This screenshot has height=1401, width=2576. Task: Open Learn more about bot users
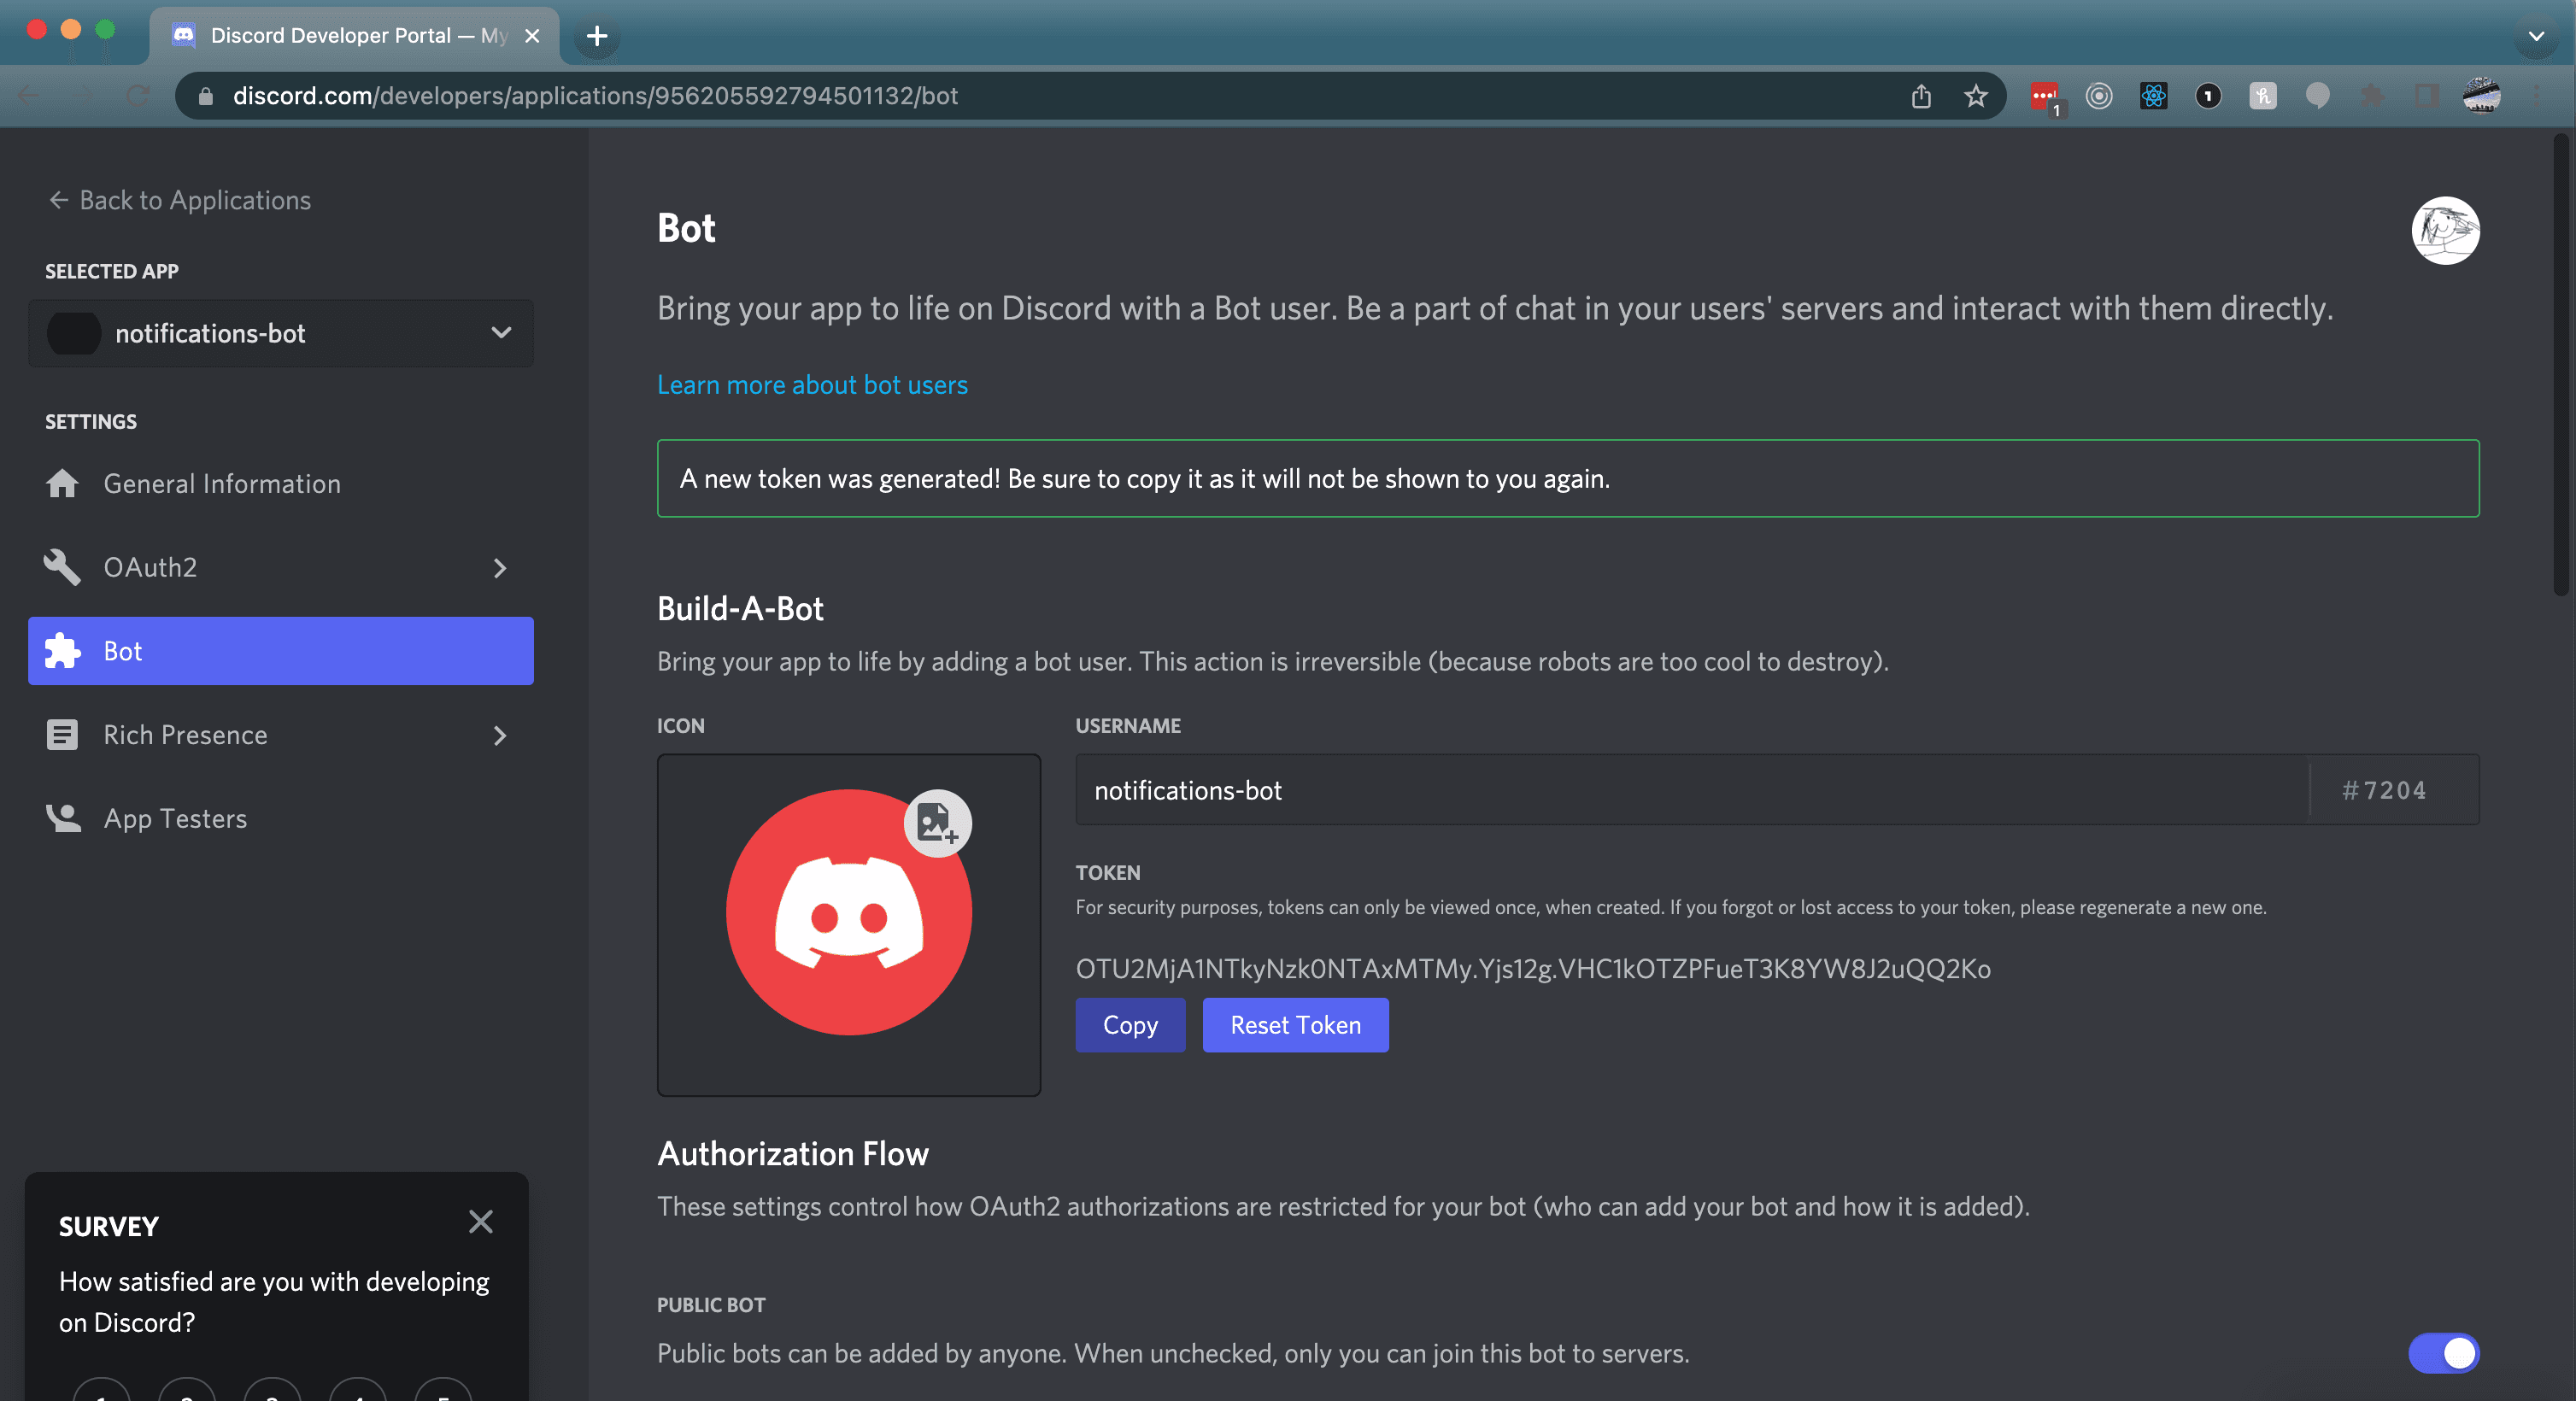point(812,385)
